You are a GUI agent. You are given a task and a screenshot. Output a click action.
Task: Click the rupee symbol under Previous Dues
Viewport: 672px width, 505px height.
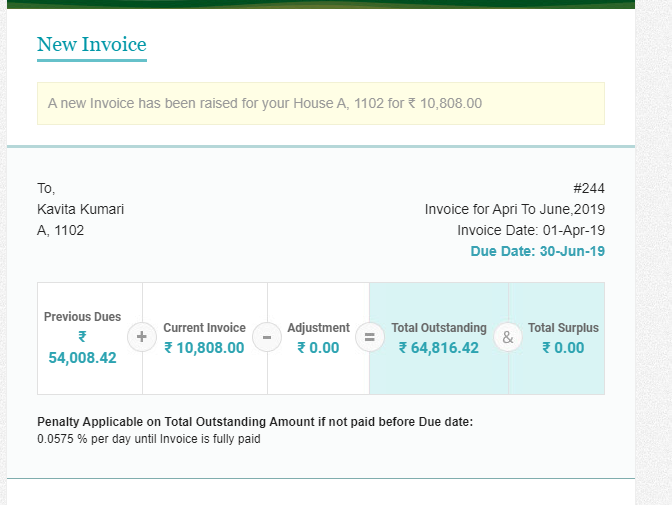coord(82,338)
